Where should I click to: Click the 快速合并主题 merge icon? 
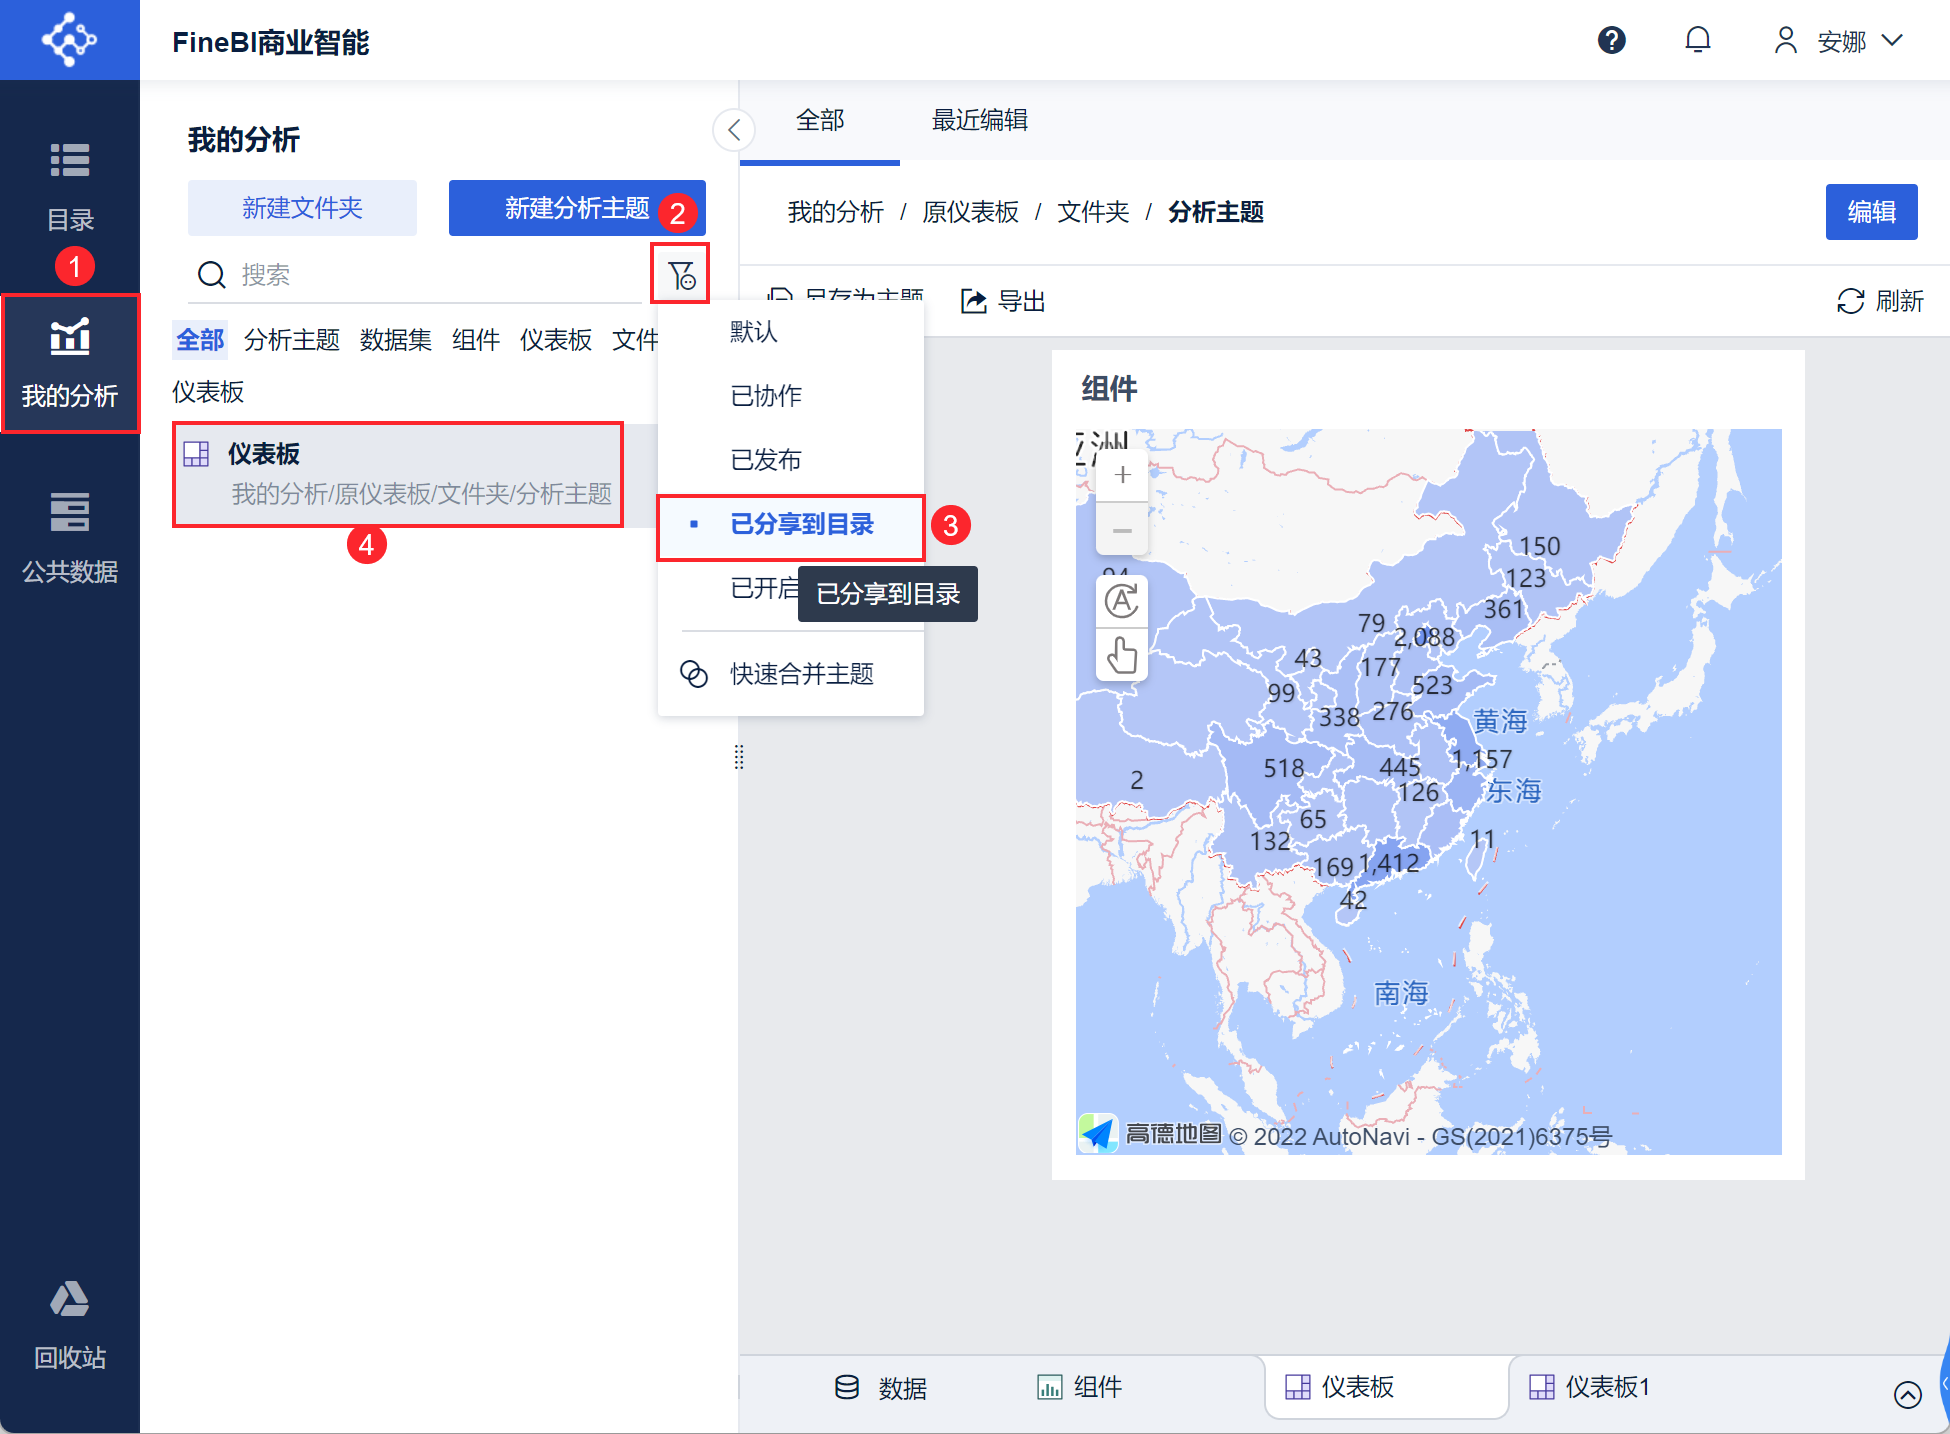pyautogui.click(x=693, y=674)
